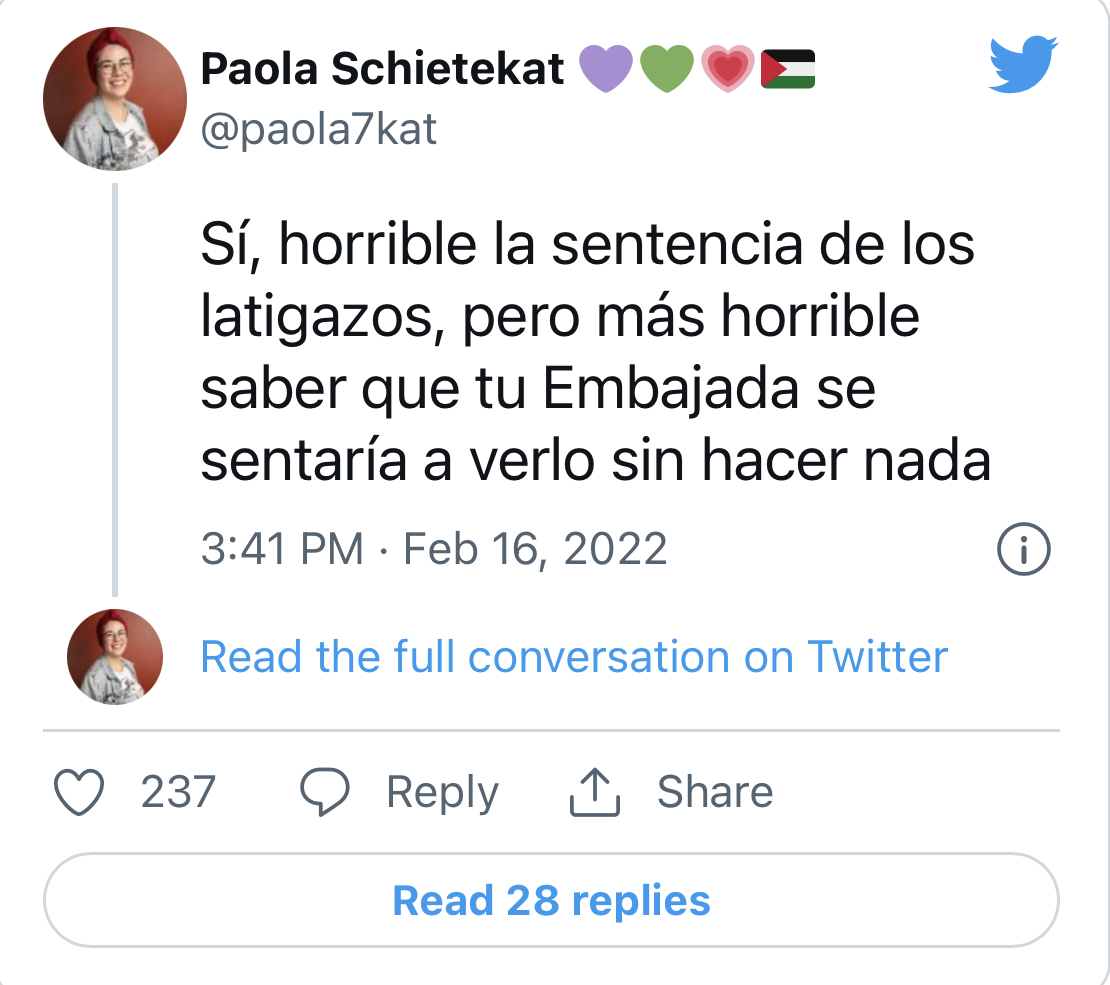Click the @paola7kat handle
Viewport: 1110px width, 985px height.
(319, 130)
